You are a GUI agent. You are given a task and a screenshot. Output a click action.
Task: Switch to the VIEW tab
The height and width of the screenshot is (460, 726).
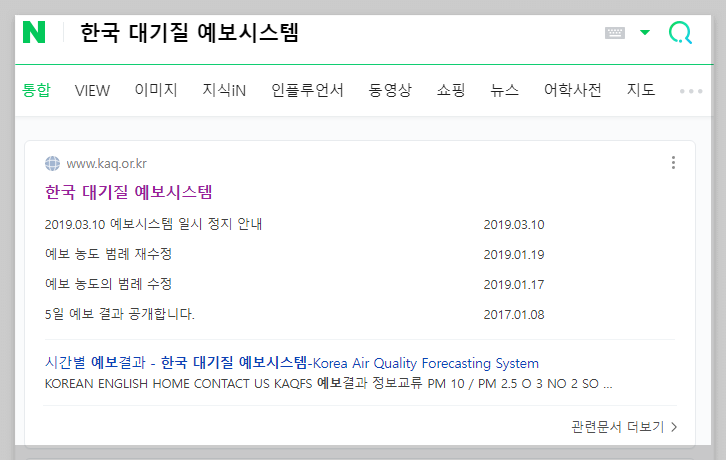point(92,90)
